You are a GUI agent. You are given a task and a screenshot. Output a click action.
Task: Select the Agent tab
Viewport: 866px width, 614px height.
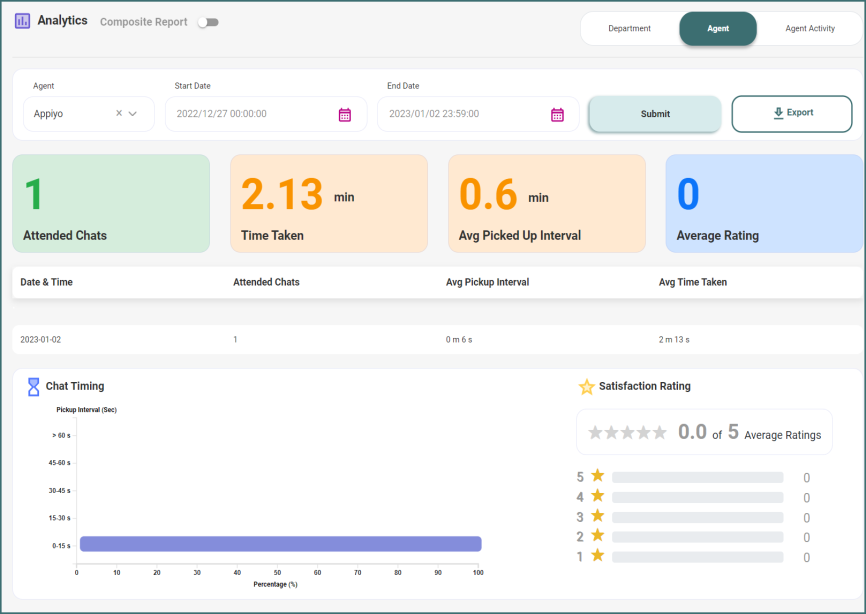click(718, 29)
